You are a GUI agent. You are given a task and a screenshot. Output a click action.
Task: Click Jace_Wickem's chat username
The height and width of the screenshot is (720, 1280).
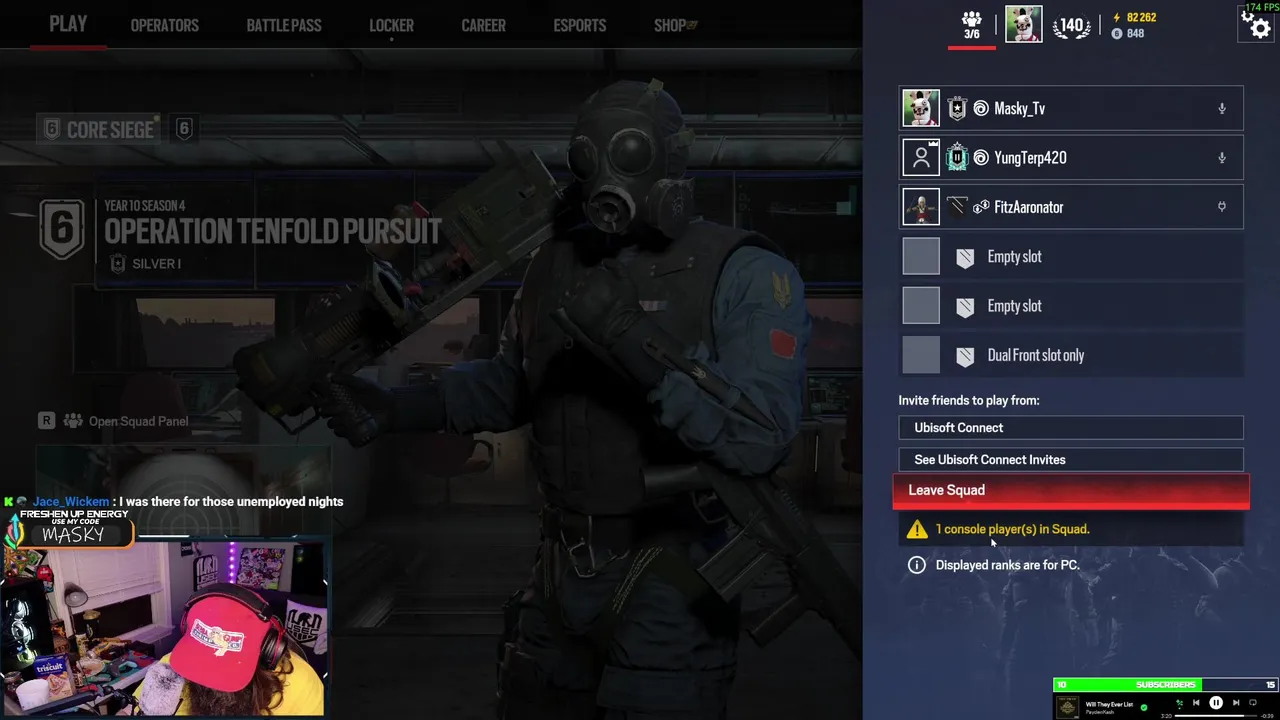click(x=71, y=501)
